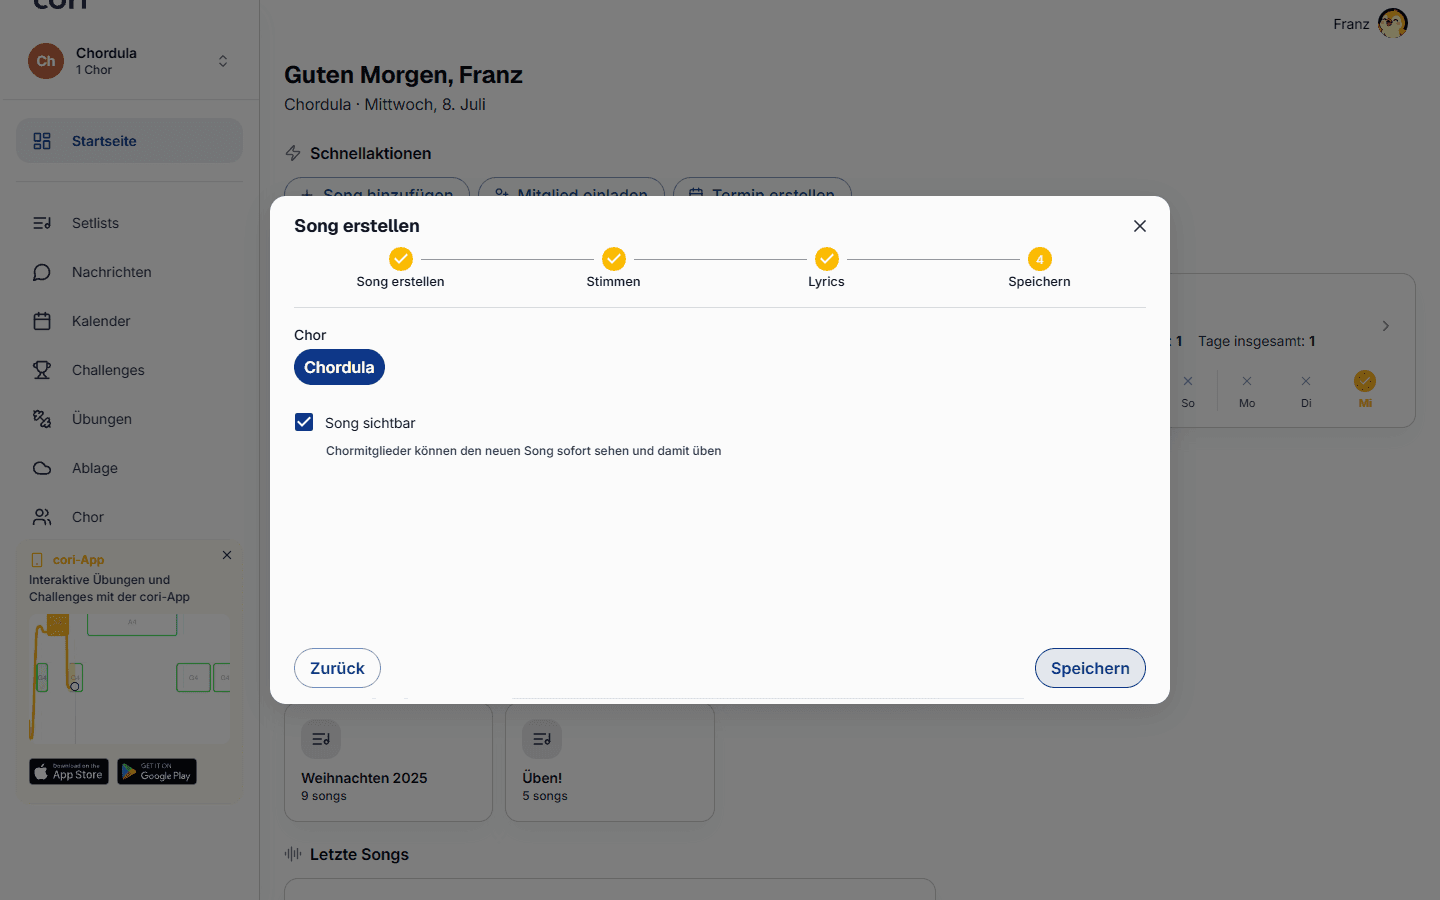The width and height of the screenshot is (1440, 900).
Task: Go back with the Zurück button
Action: tap(337, 668)
